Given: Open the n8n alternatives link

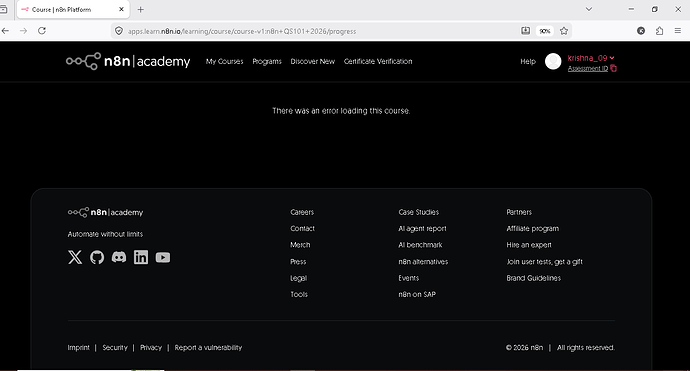Looking at the screenshot, I should [423, 261].
